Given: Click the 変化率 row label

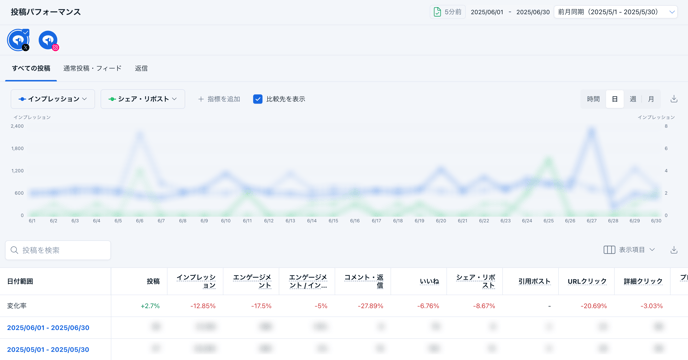Looking at the screenshot, I should click(17, 306).
